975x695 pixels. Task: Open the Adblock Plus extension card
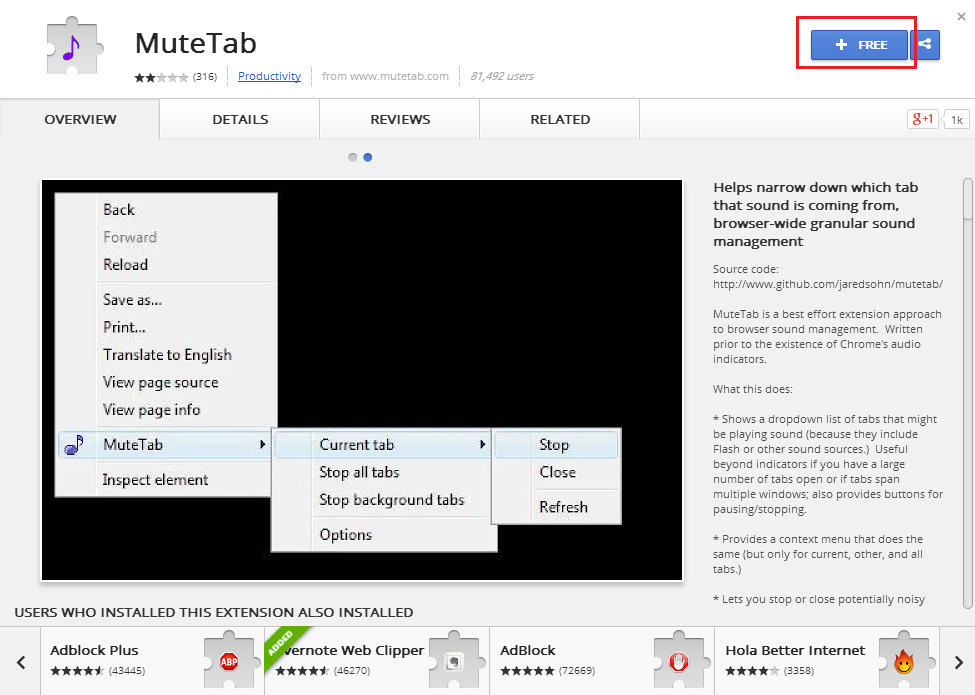[152, 661]
